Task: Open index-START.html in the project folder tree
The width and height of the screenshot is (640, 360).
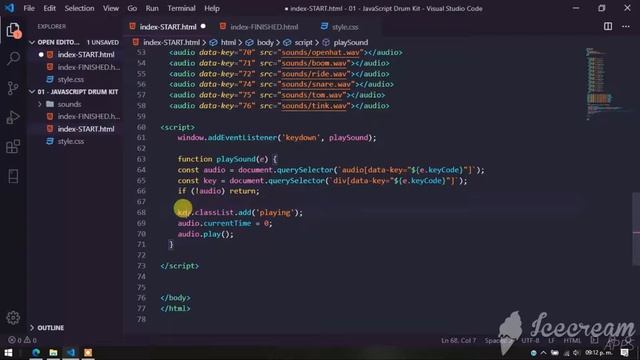Action: (86, 129)
